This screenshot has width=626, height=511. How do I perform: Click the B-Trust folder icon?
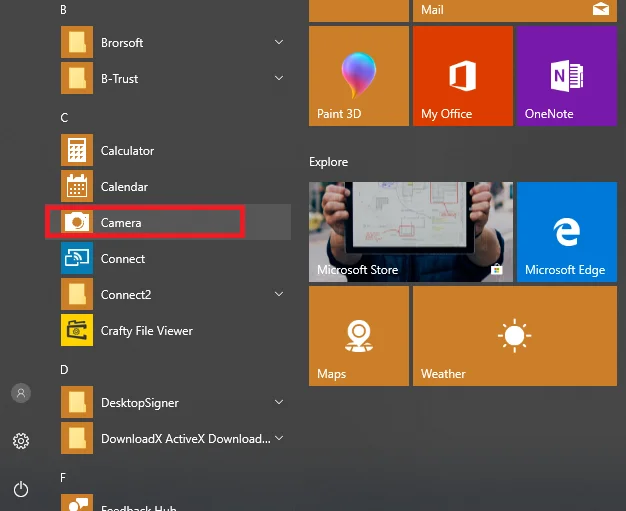(77, 78)
